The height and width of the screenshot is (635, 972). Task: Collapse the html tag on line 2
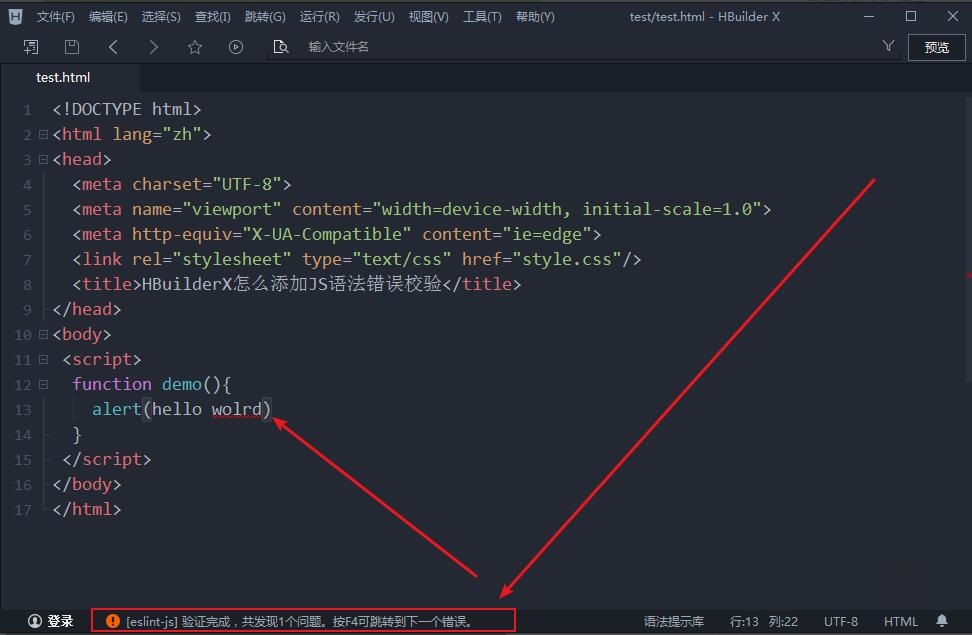point(43,134)
